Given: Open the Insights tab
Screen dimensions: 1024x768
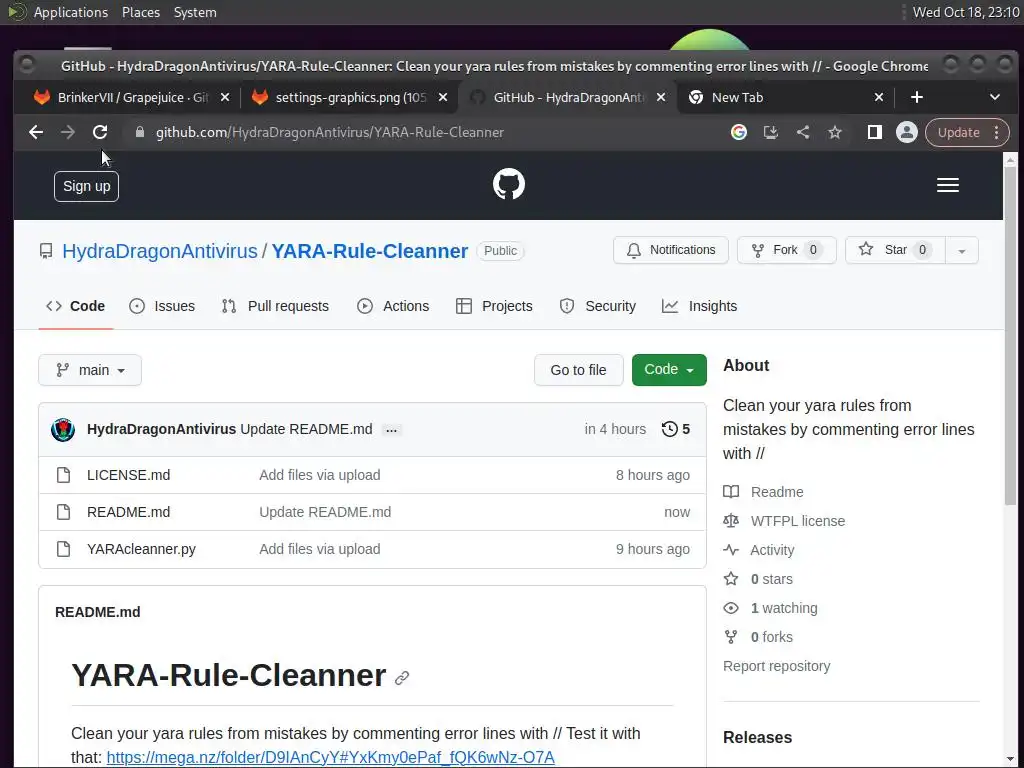Looking at the screenshot, I should 699,306.
